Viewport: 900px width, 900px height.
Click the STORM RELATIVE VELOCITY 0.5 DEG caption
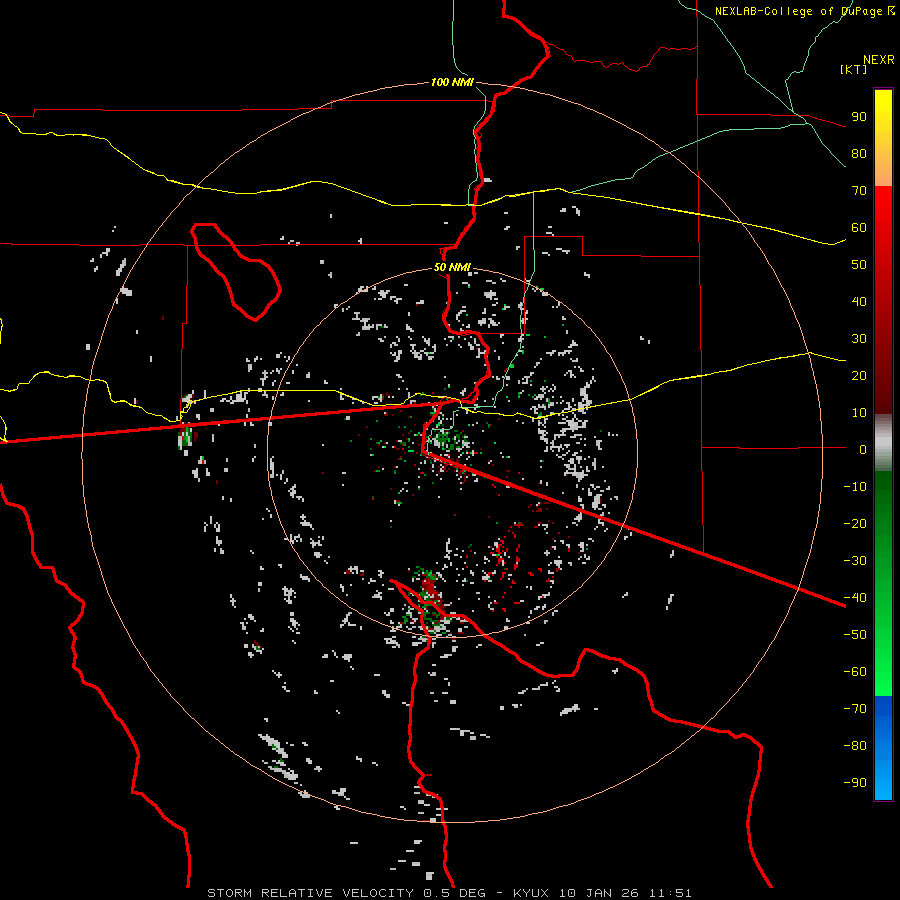346,893
